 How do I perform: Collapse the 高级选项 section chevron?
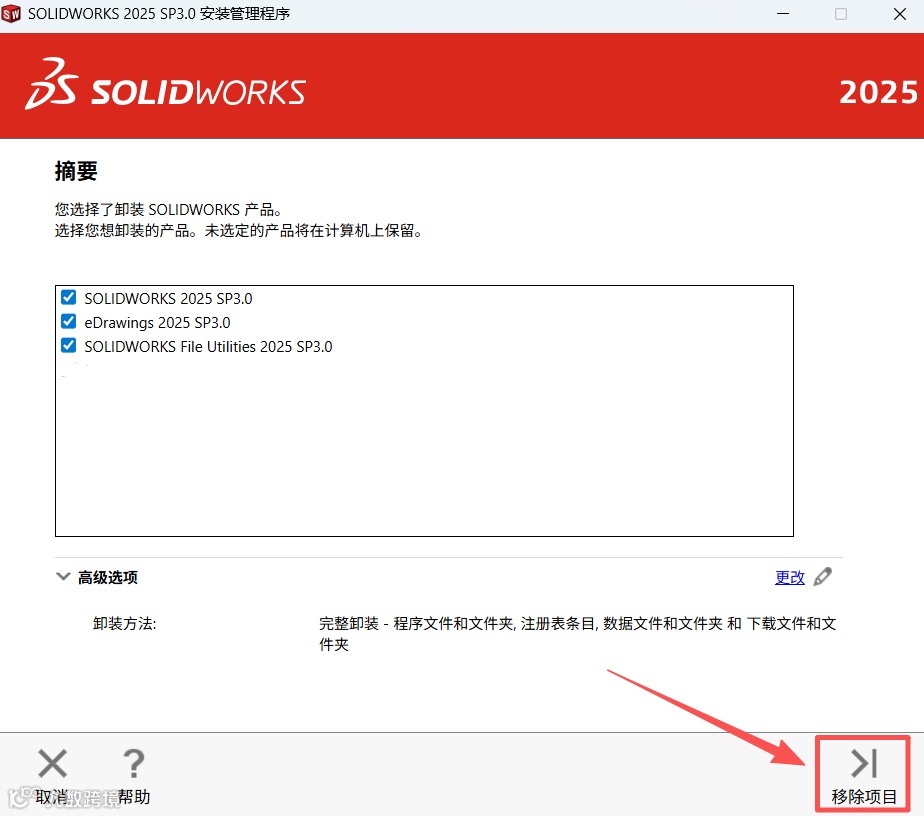63,576
